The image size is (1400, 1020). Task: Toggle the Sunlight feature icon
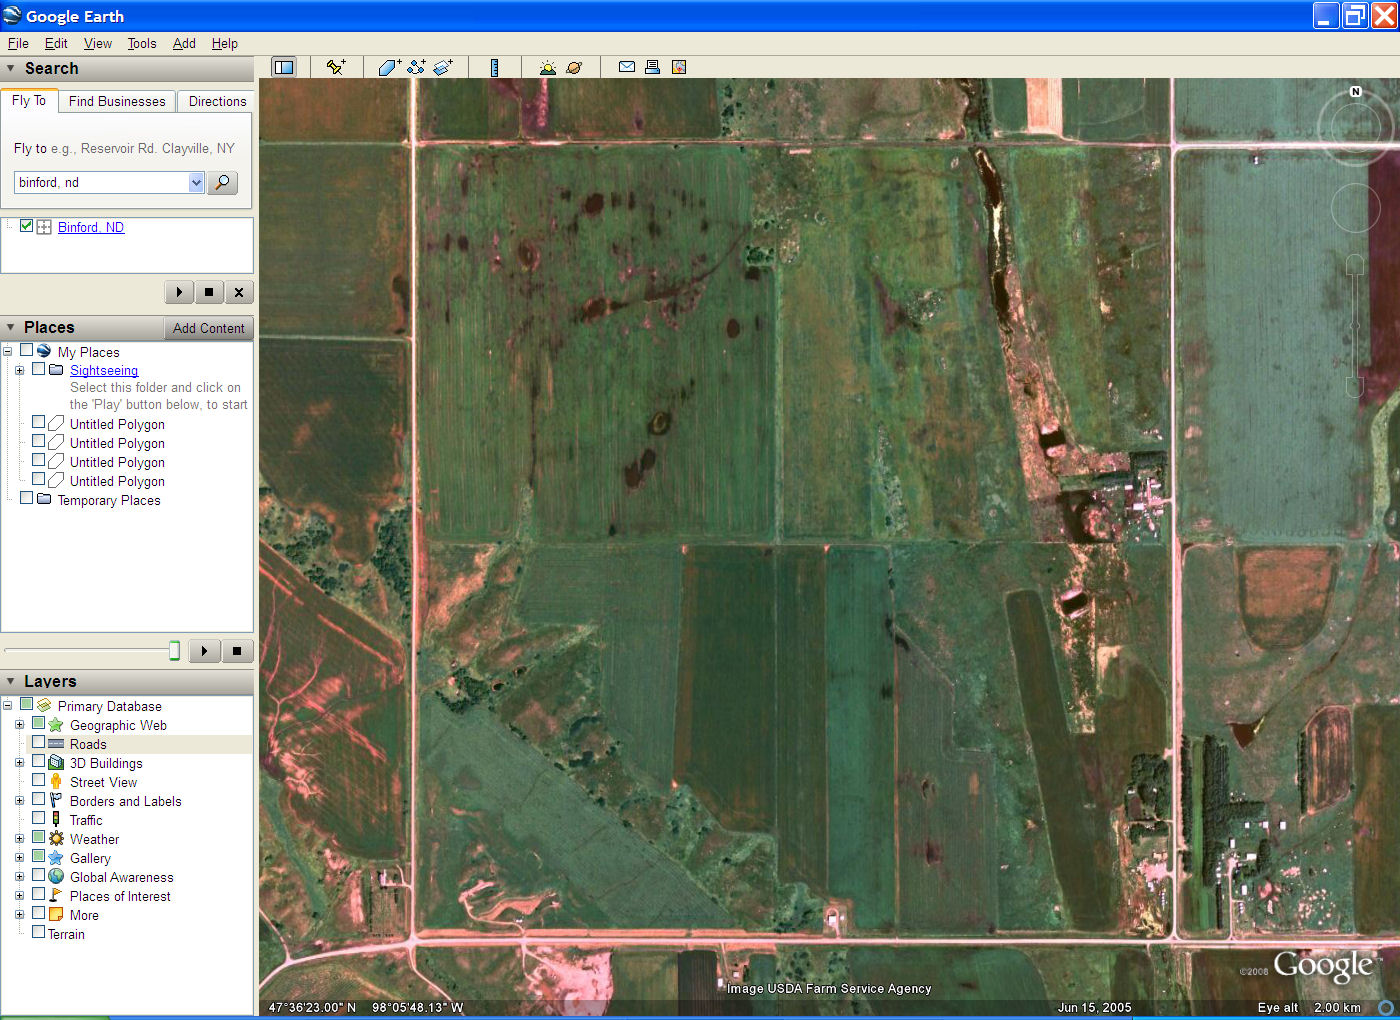pyautogui.click(x=547, y=67)
